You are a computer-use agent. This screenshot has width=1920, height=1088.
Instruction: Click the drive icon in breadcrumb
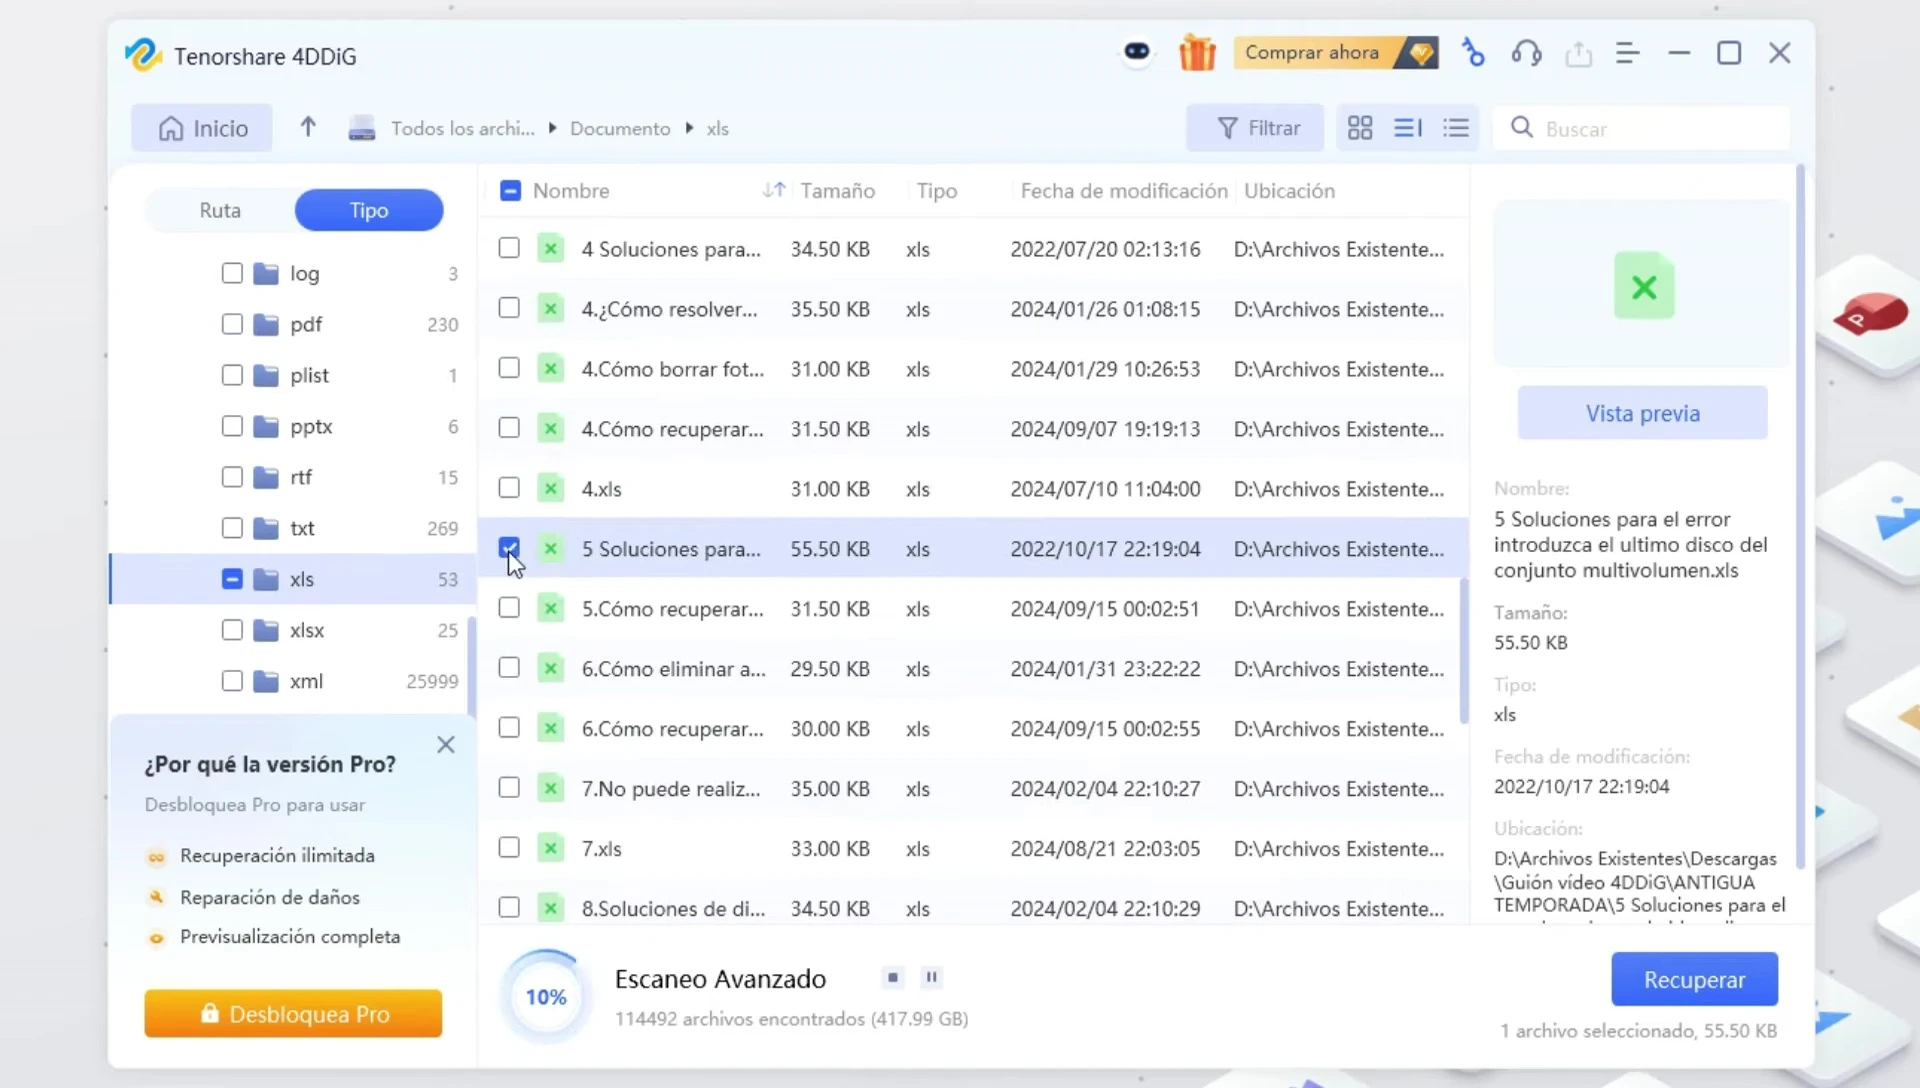click(x=362, y=128)
